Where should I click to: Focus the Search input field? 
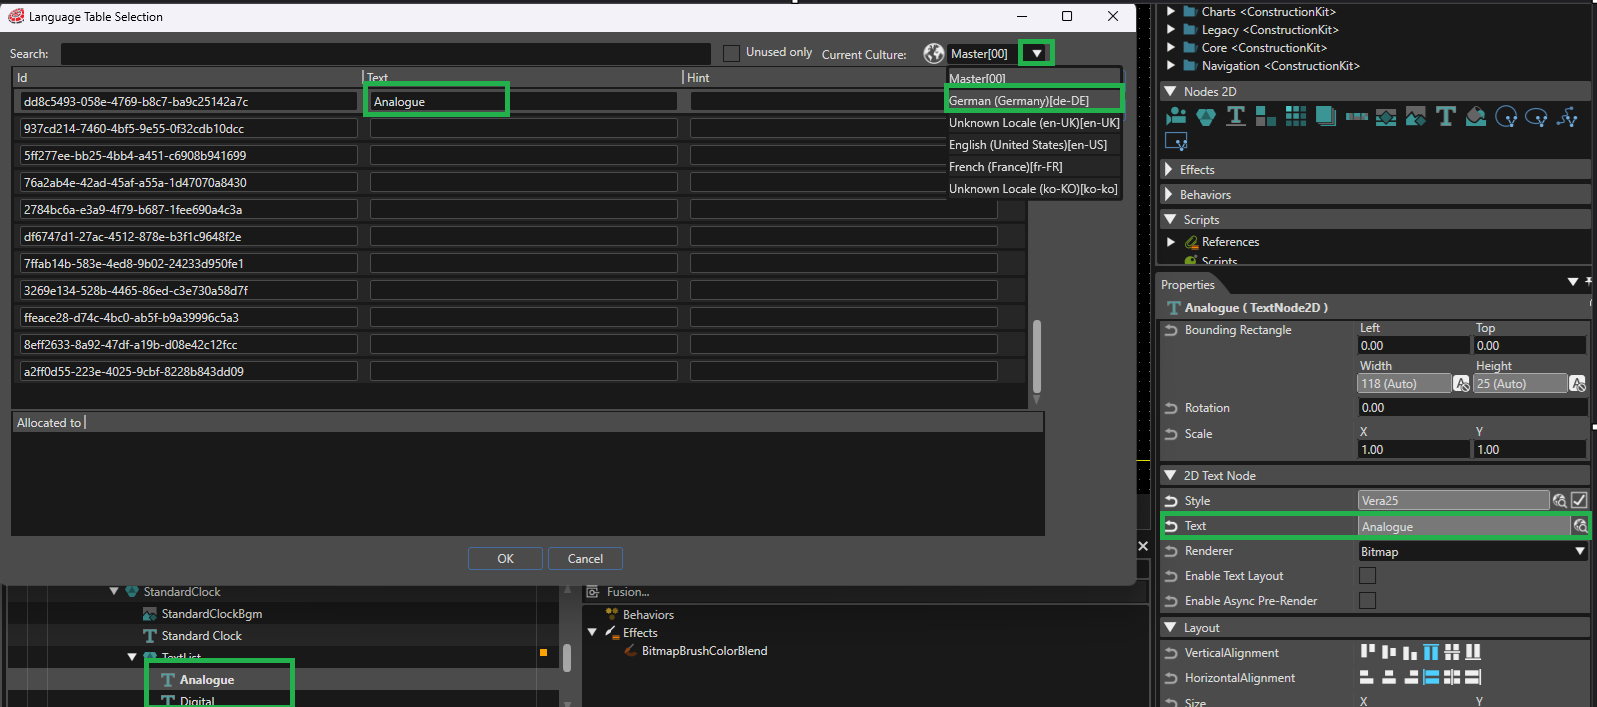tap(385, 53)
